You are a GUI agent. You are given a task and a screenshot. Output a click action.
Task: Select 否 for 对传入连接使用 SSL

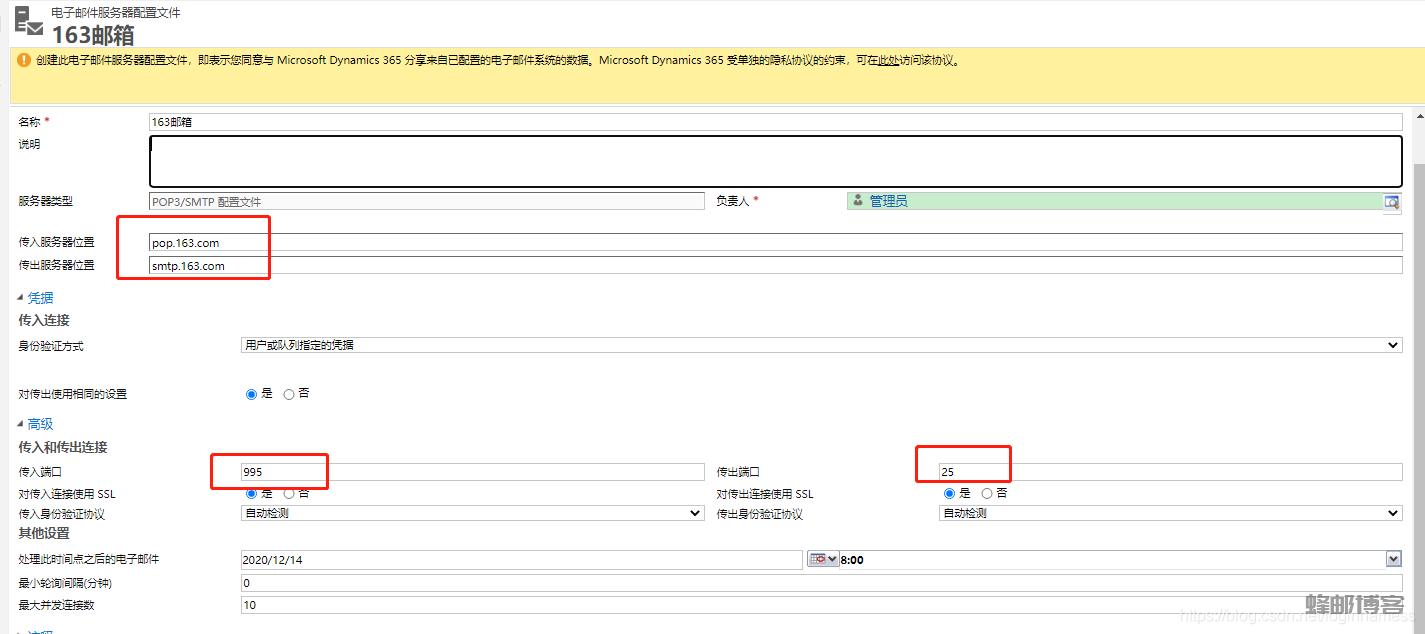(289, 493)
